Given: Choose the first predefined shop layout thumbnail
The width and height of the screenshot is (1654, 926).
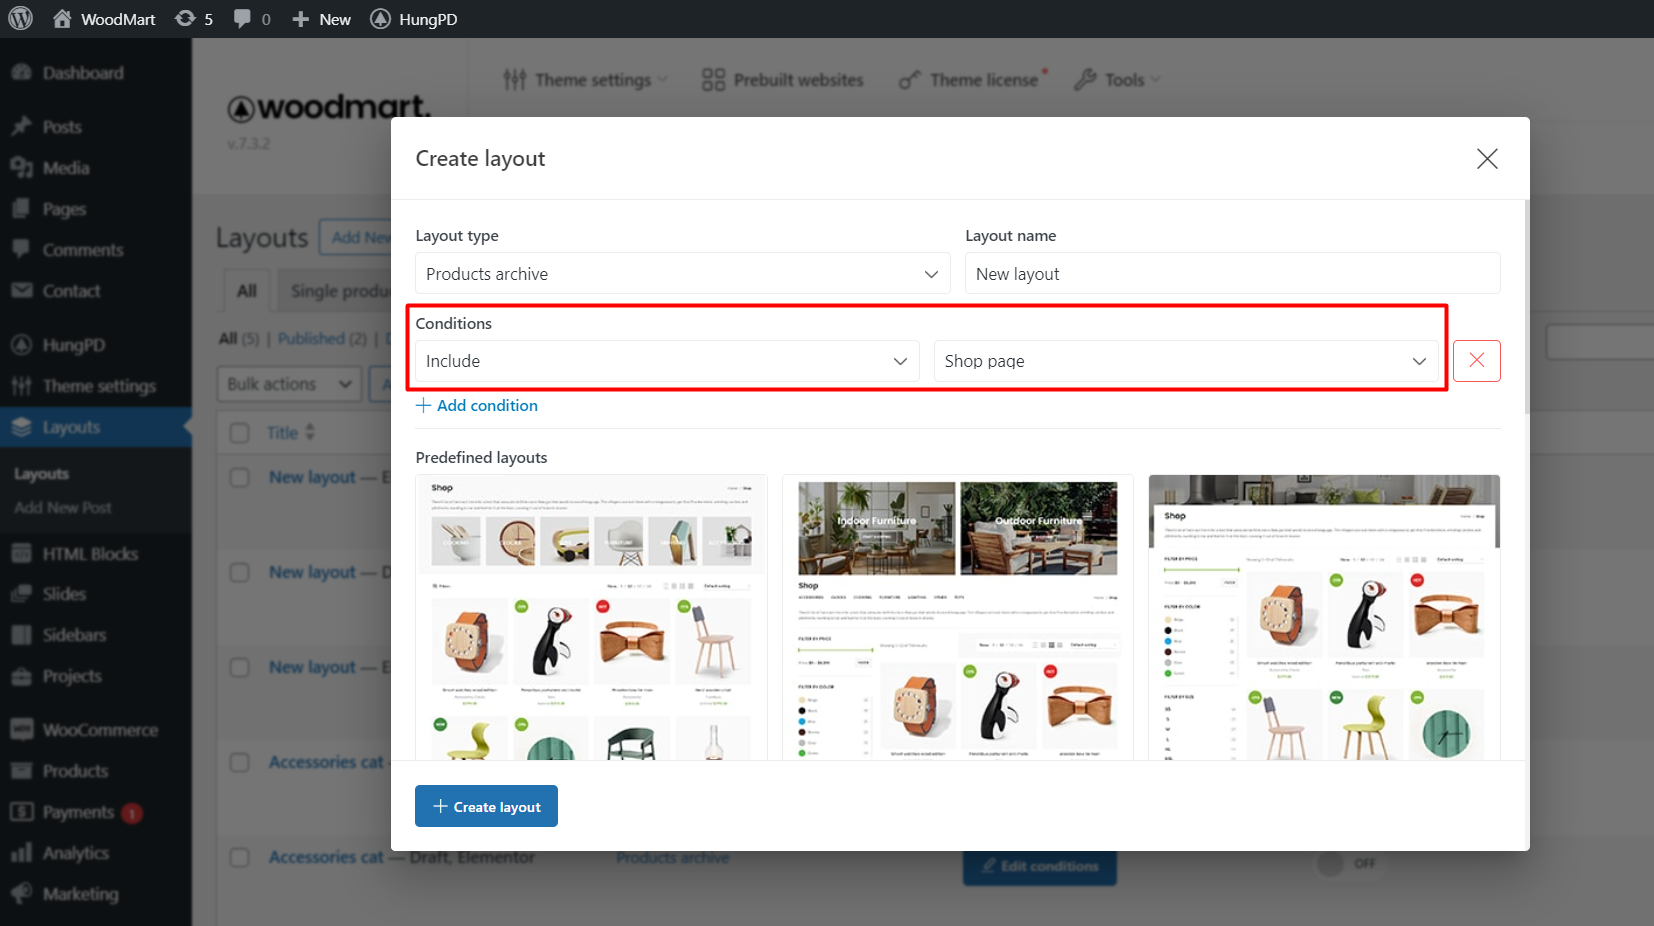Looking at the screenshot, I should click(x=591, y=617).
